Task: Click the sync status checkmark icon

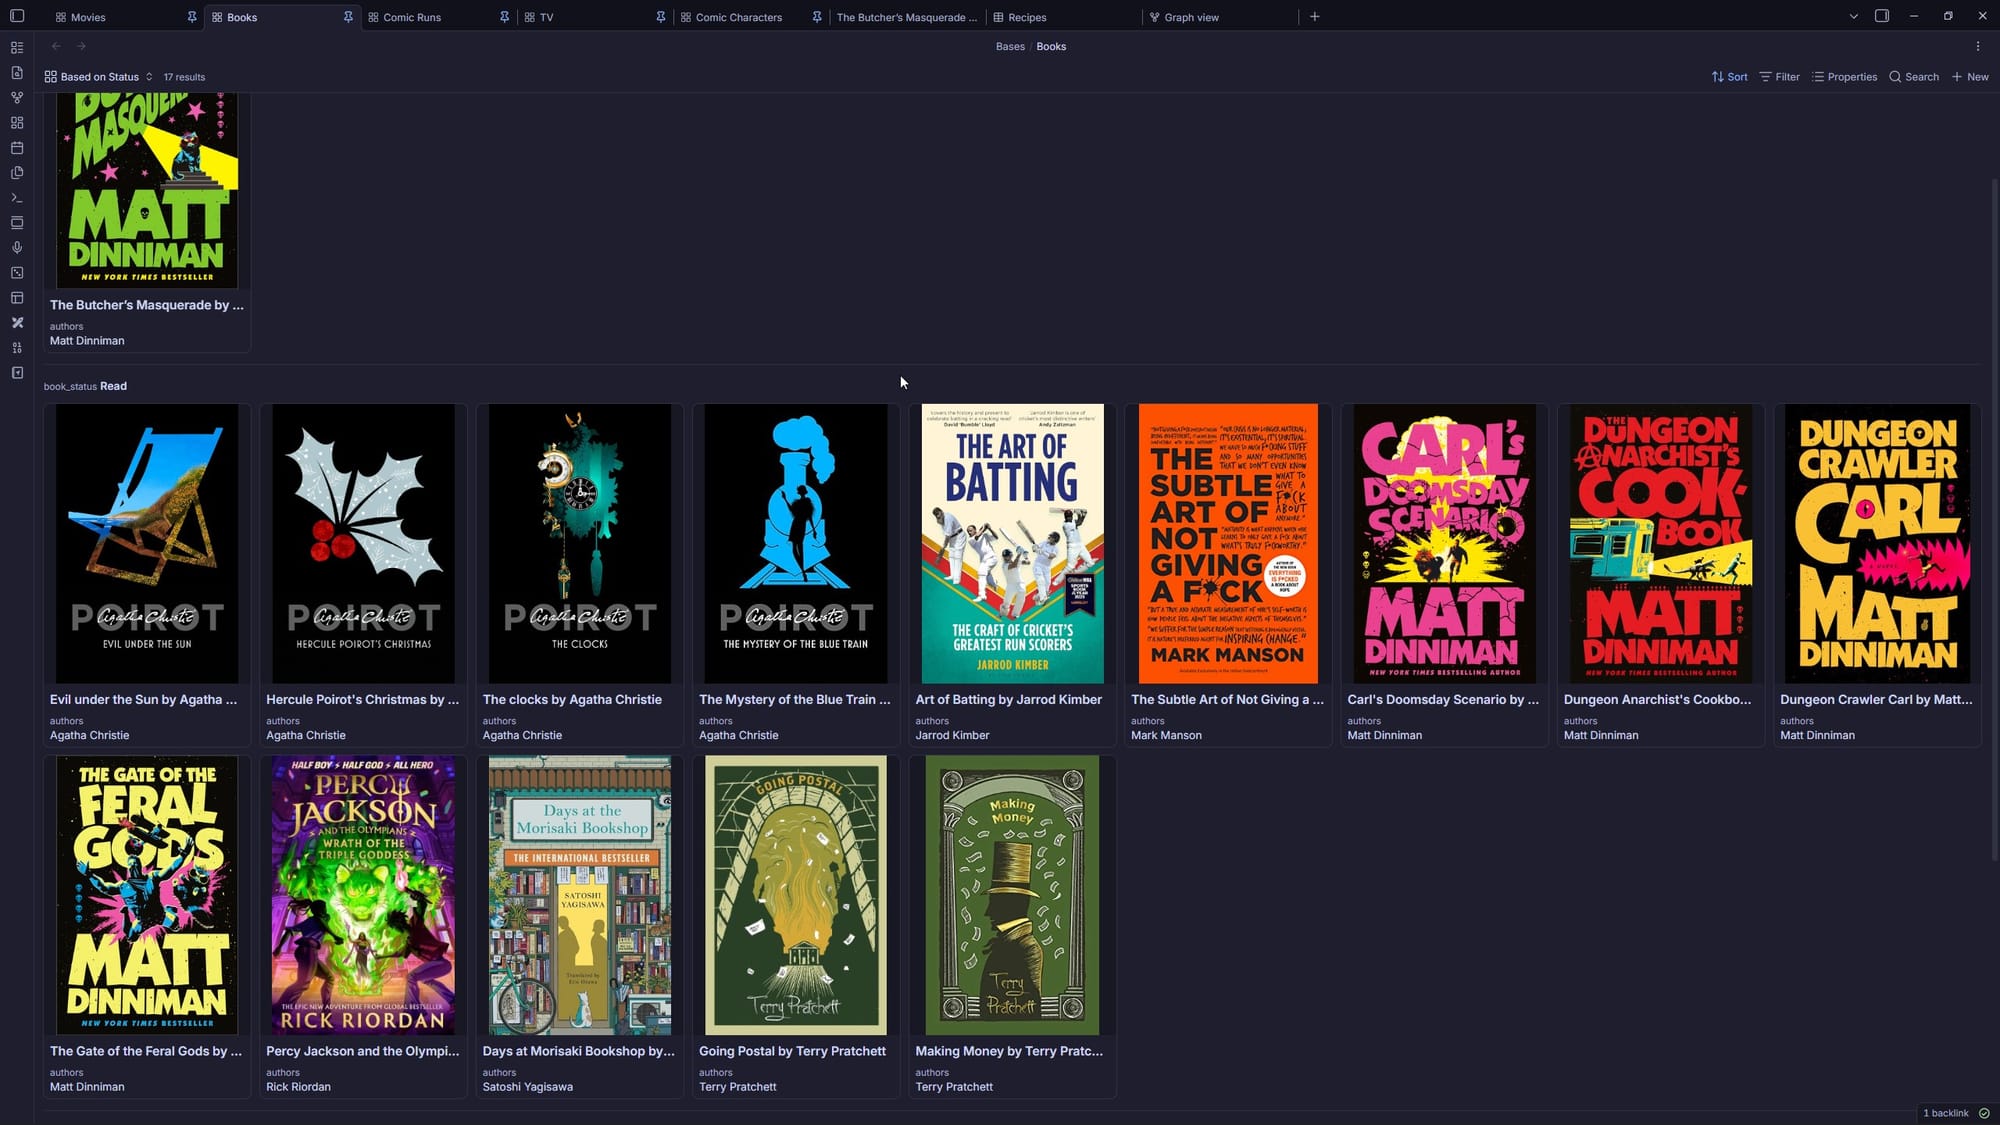Action: tap(1984, 1113)
